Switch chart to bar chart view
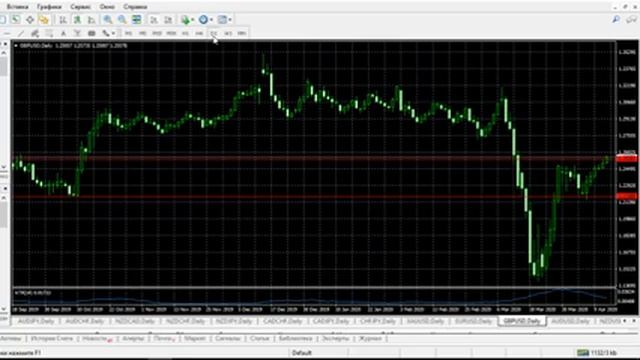Image resolution: width=640 pixels, height=360 pixels. click(x=63, y=20)
